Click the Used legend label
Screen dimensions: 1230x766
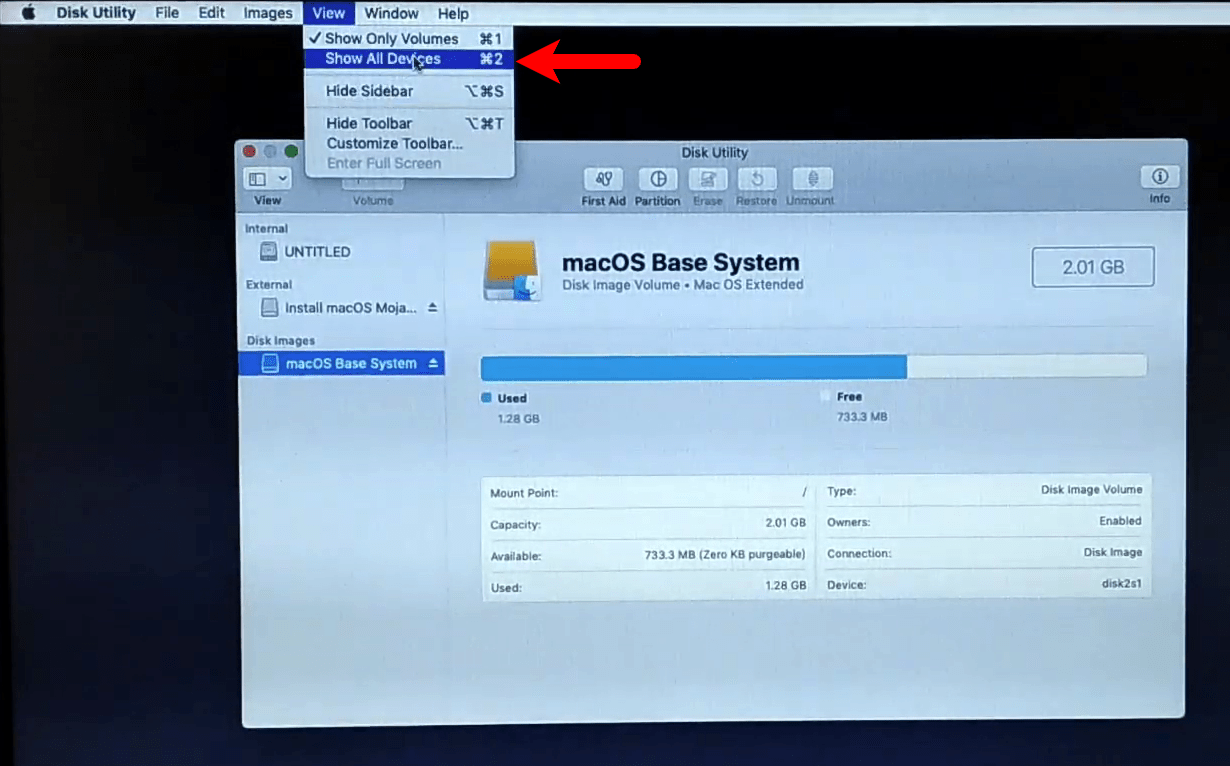(512, 398)
